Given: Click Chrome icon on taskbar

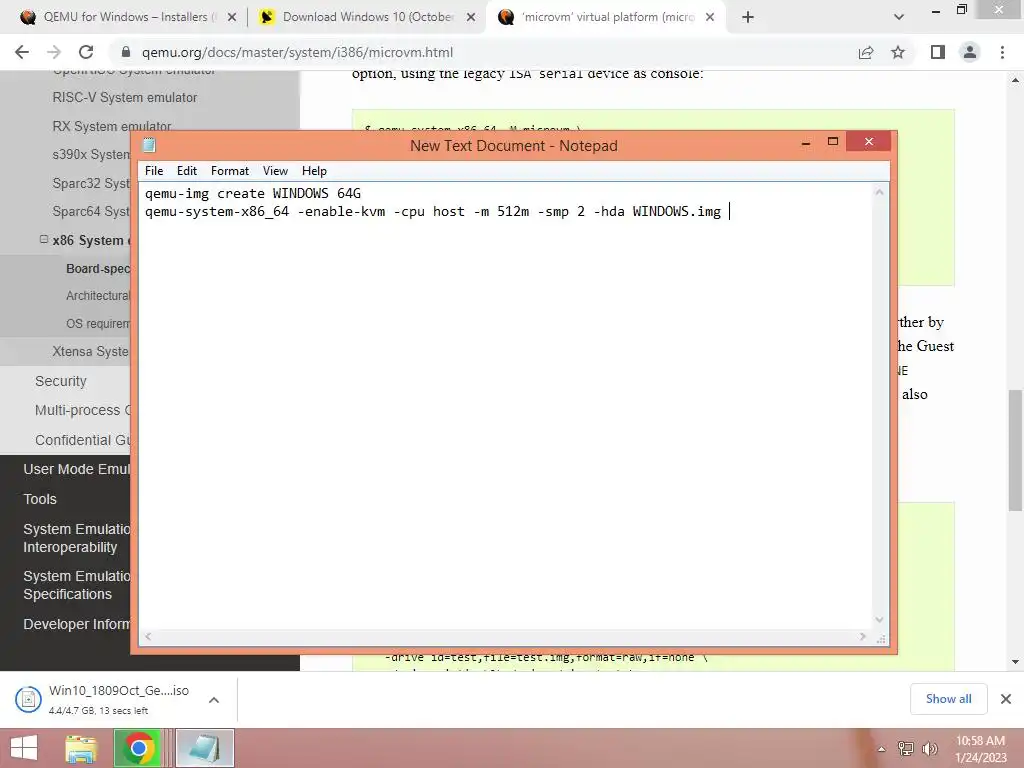Looking at the screenshot, I should pos(138,748).
